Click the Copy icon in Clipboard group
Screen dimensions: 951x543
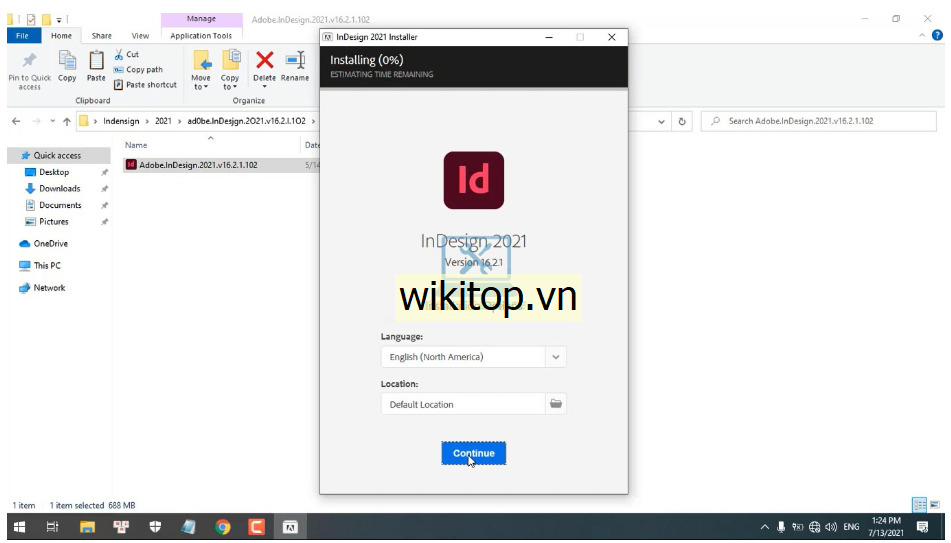(x=67, y=66)
